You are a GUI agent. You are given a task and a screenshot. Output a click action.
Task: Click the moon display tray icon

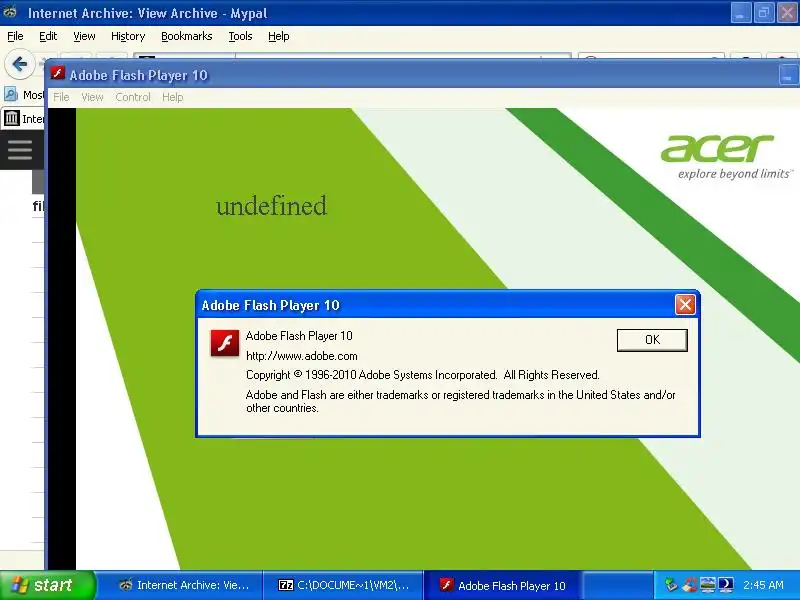point(726,585)
